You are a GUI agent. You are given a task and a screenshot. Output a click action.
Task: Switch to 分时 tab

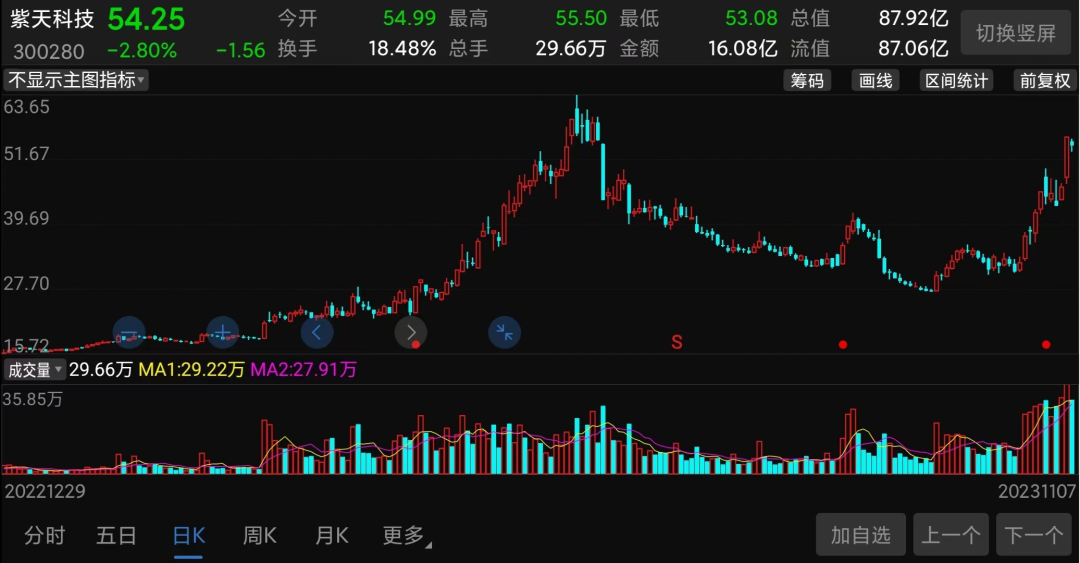45,535
